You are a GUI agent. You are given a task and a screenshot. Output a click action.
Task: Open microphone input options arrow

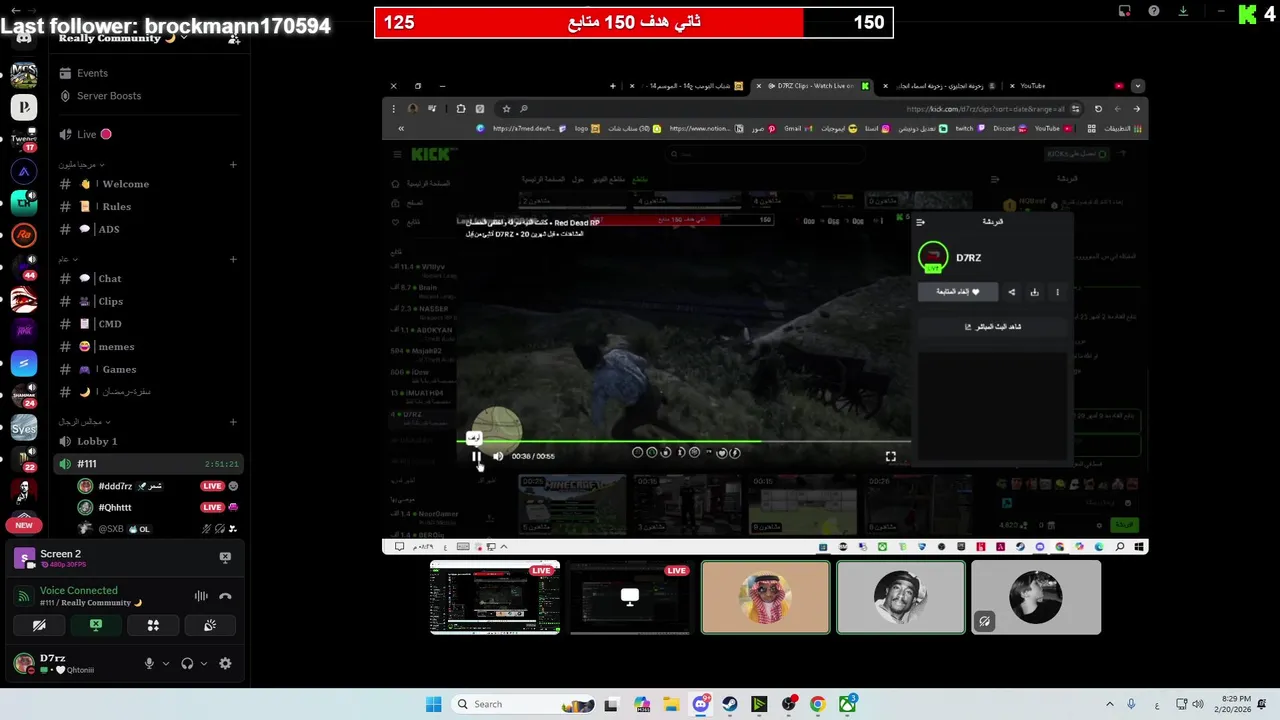tap(166, 663)
